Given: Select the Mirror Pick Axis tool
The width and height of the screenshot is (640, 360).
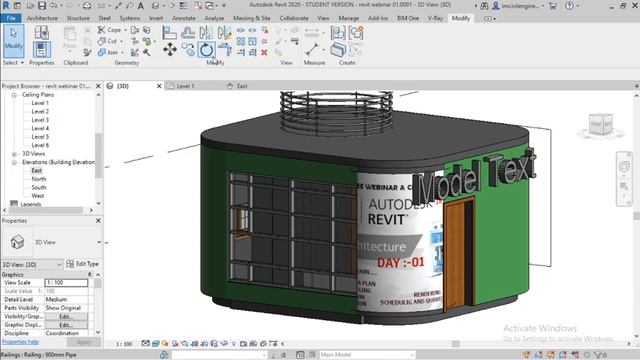Looking at the screenshot, I should coord(206,33).
